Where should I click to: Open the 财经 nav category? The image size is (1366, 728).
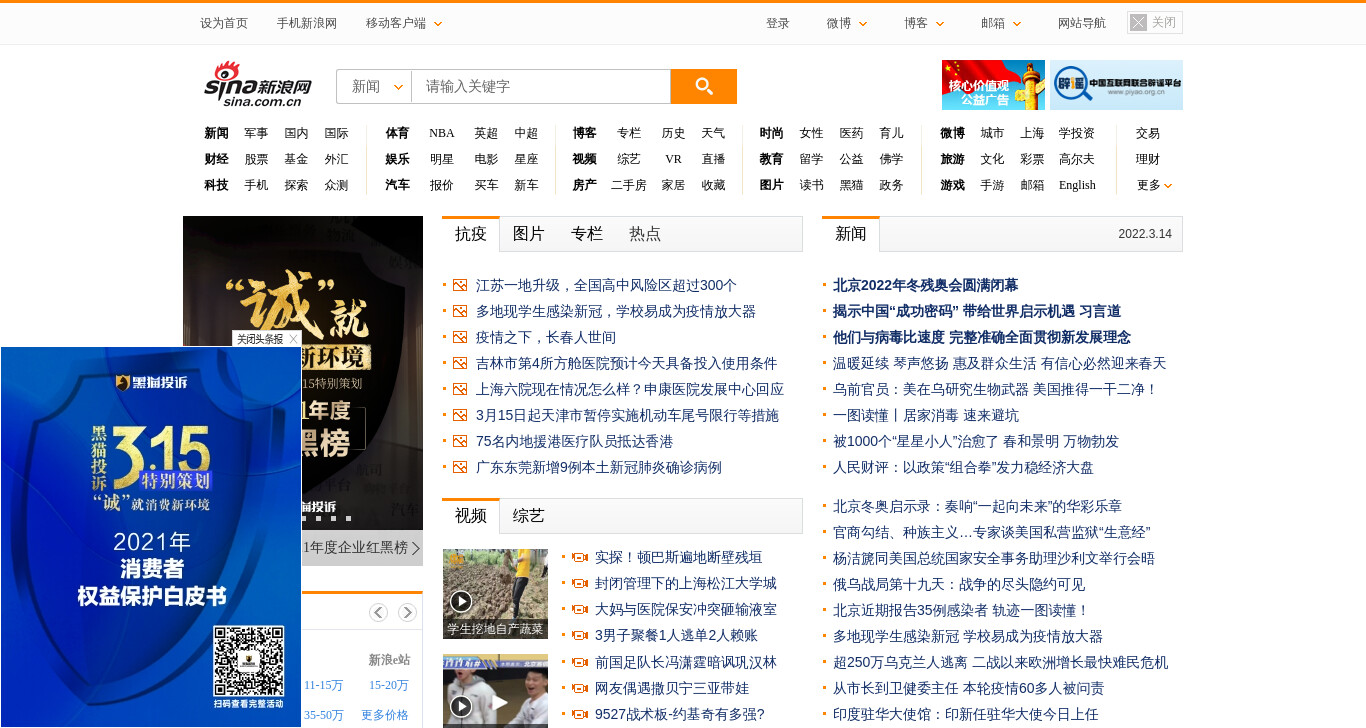click(216, 159)
